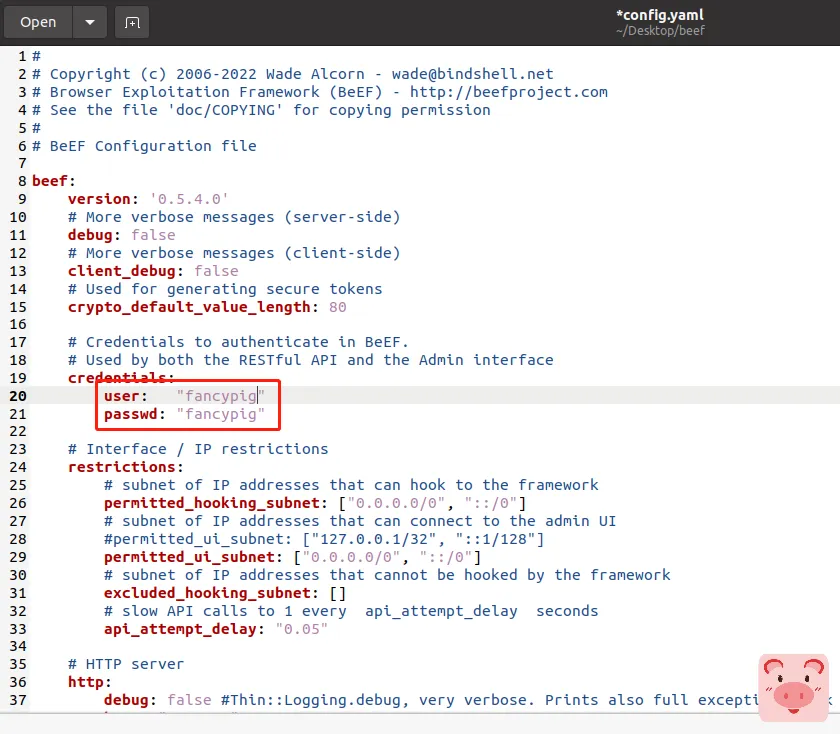Screen dimensions: 840x734
Task: Place cursor in passwd value "fancypig"
Action: [x=220, y=414]
